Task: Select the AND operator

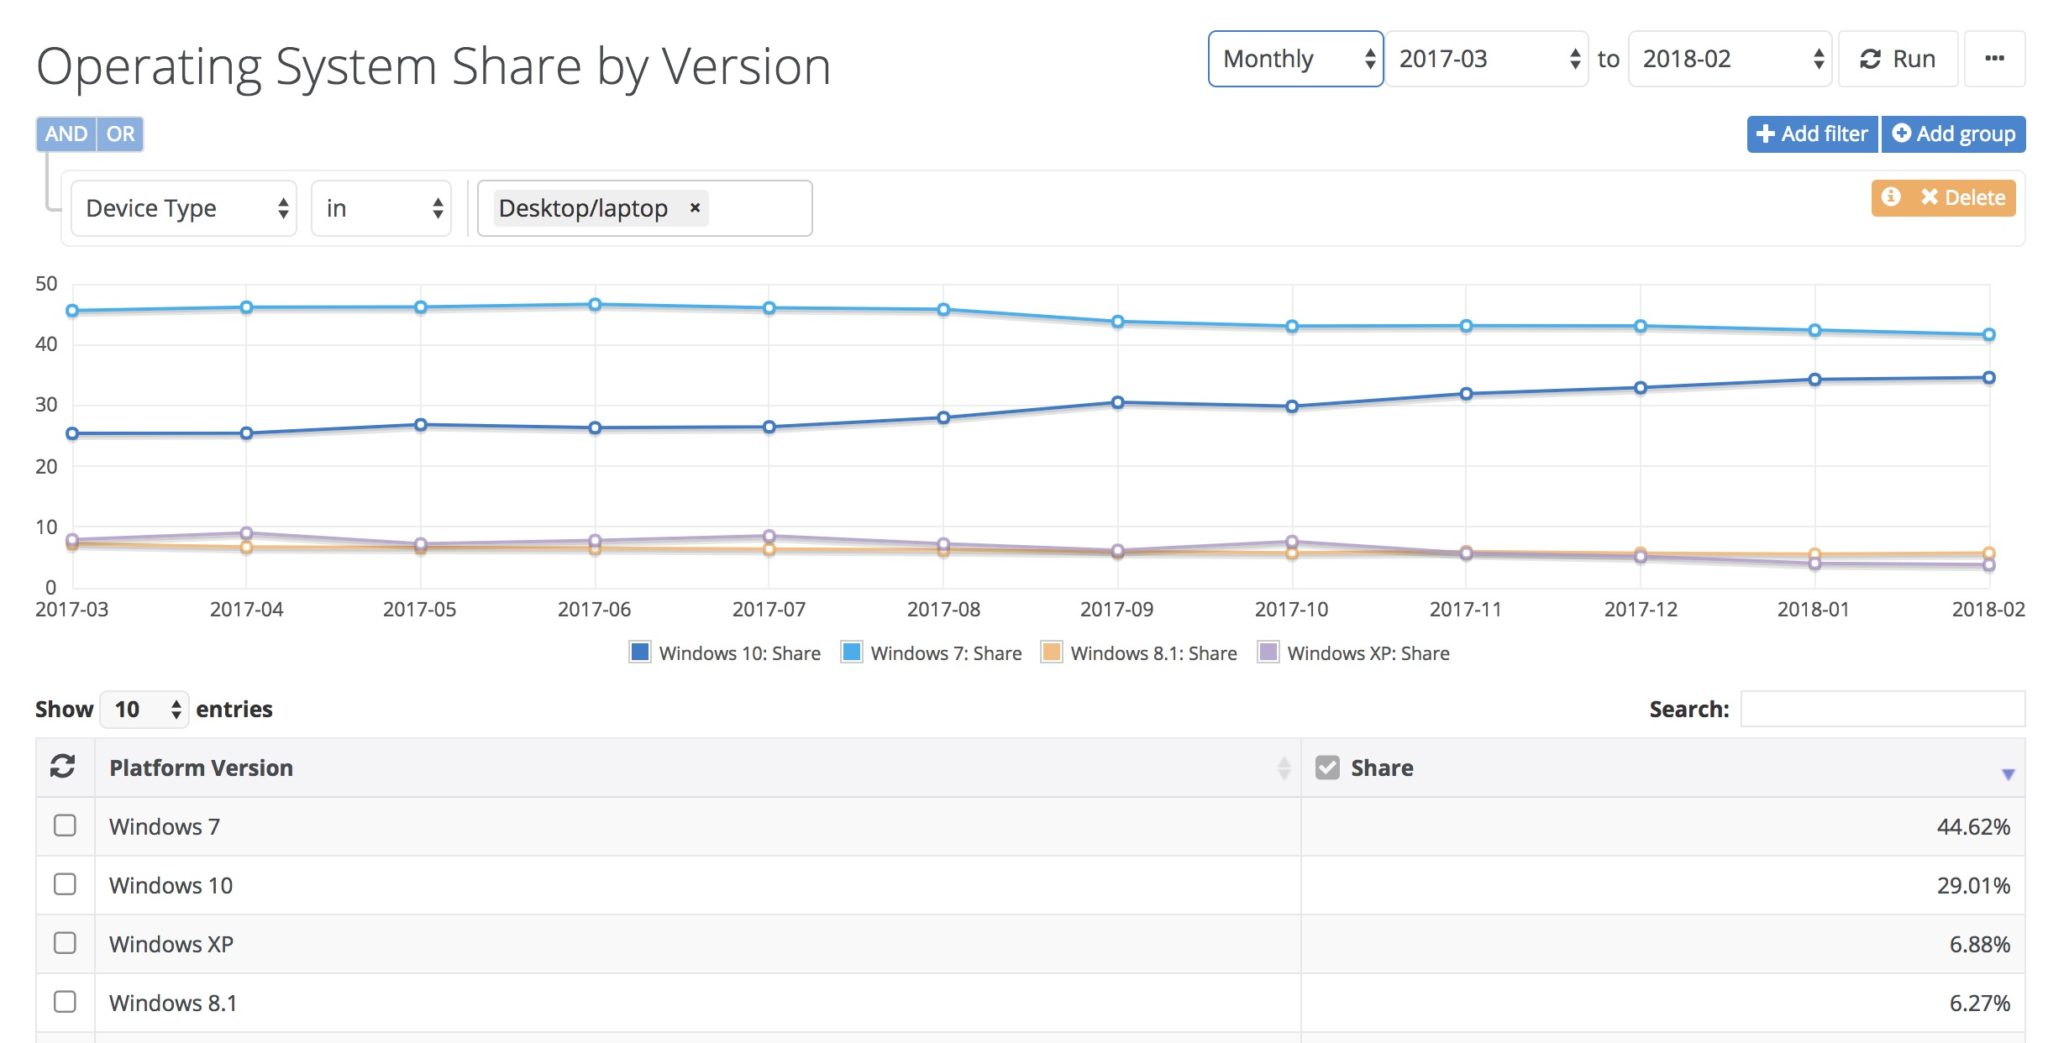Action: coord(66,134)
